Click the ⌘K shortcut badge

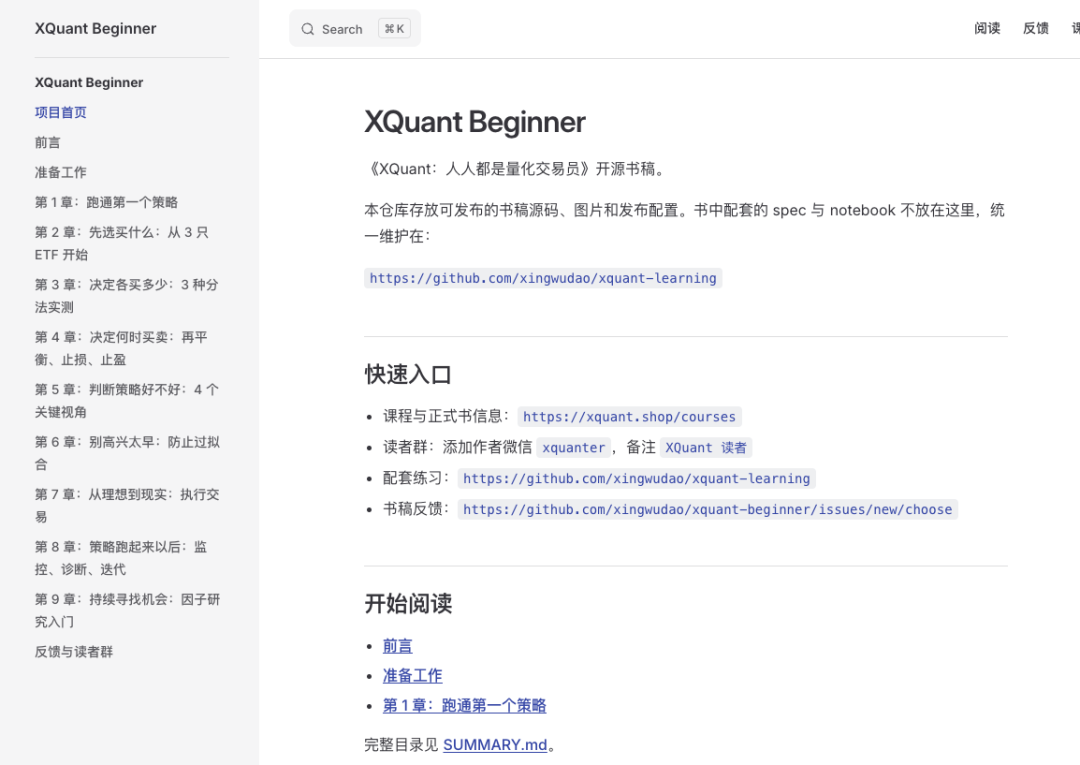(395, 28)
